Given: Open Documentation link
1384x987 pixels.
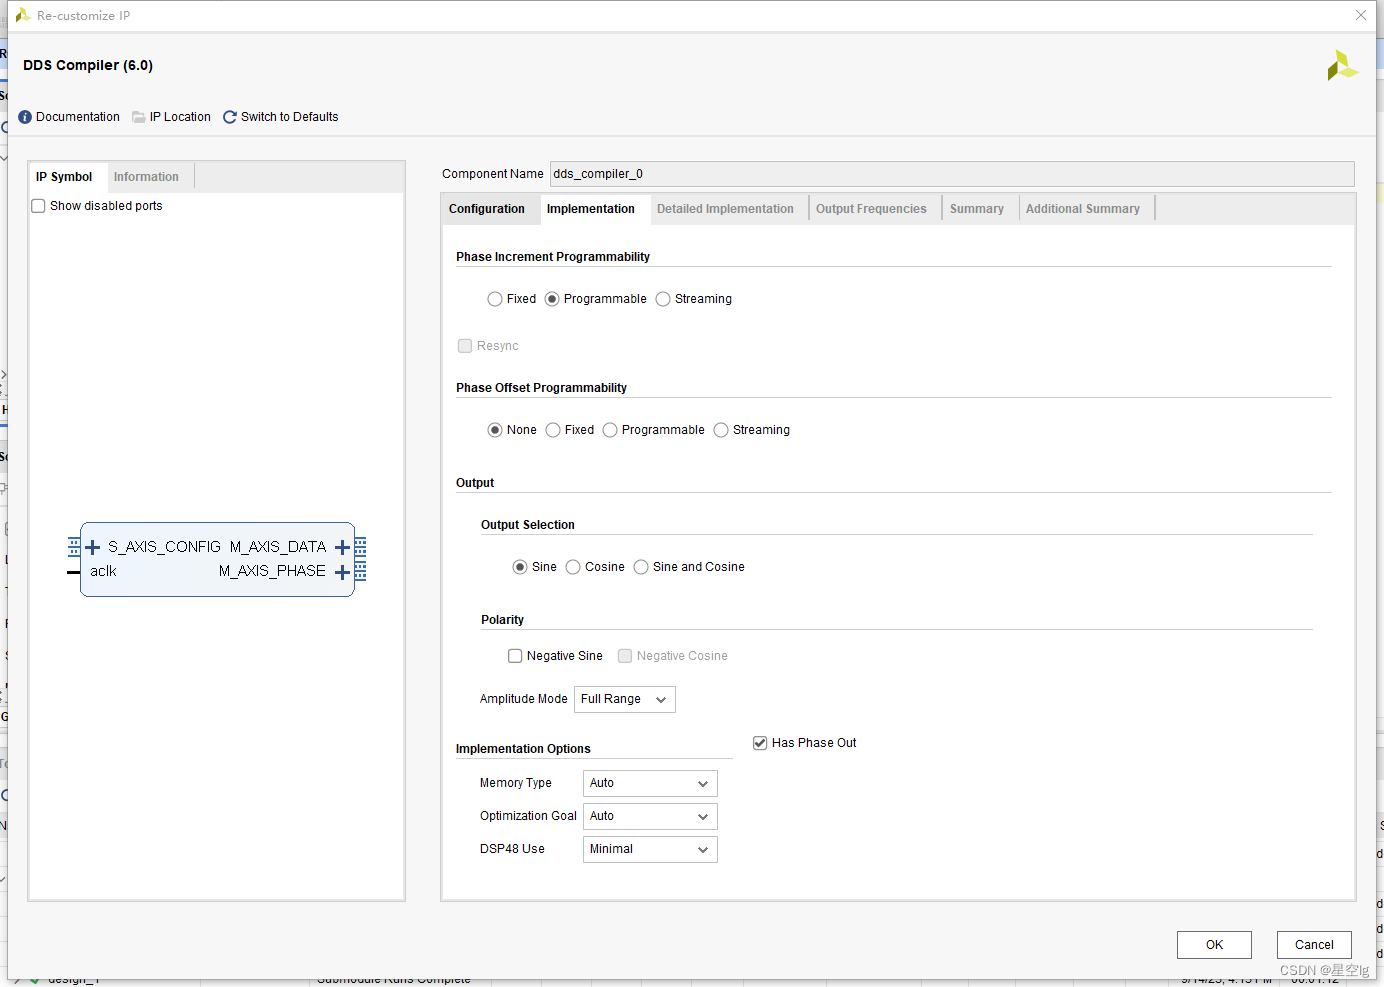Looking at the screenshot, I should point(78,117).
